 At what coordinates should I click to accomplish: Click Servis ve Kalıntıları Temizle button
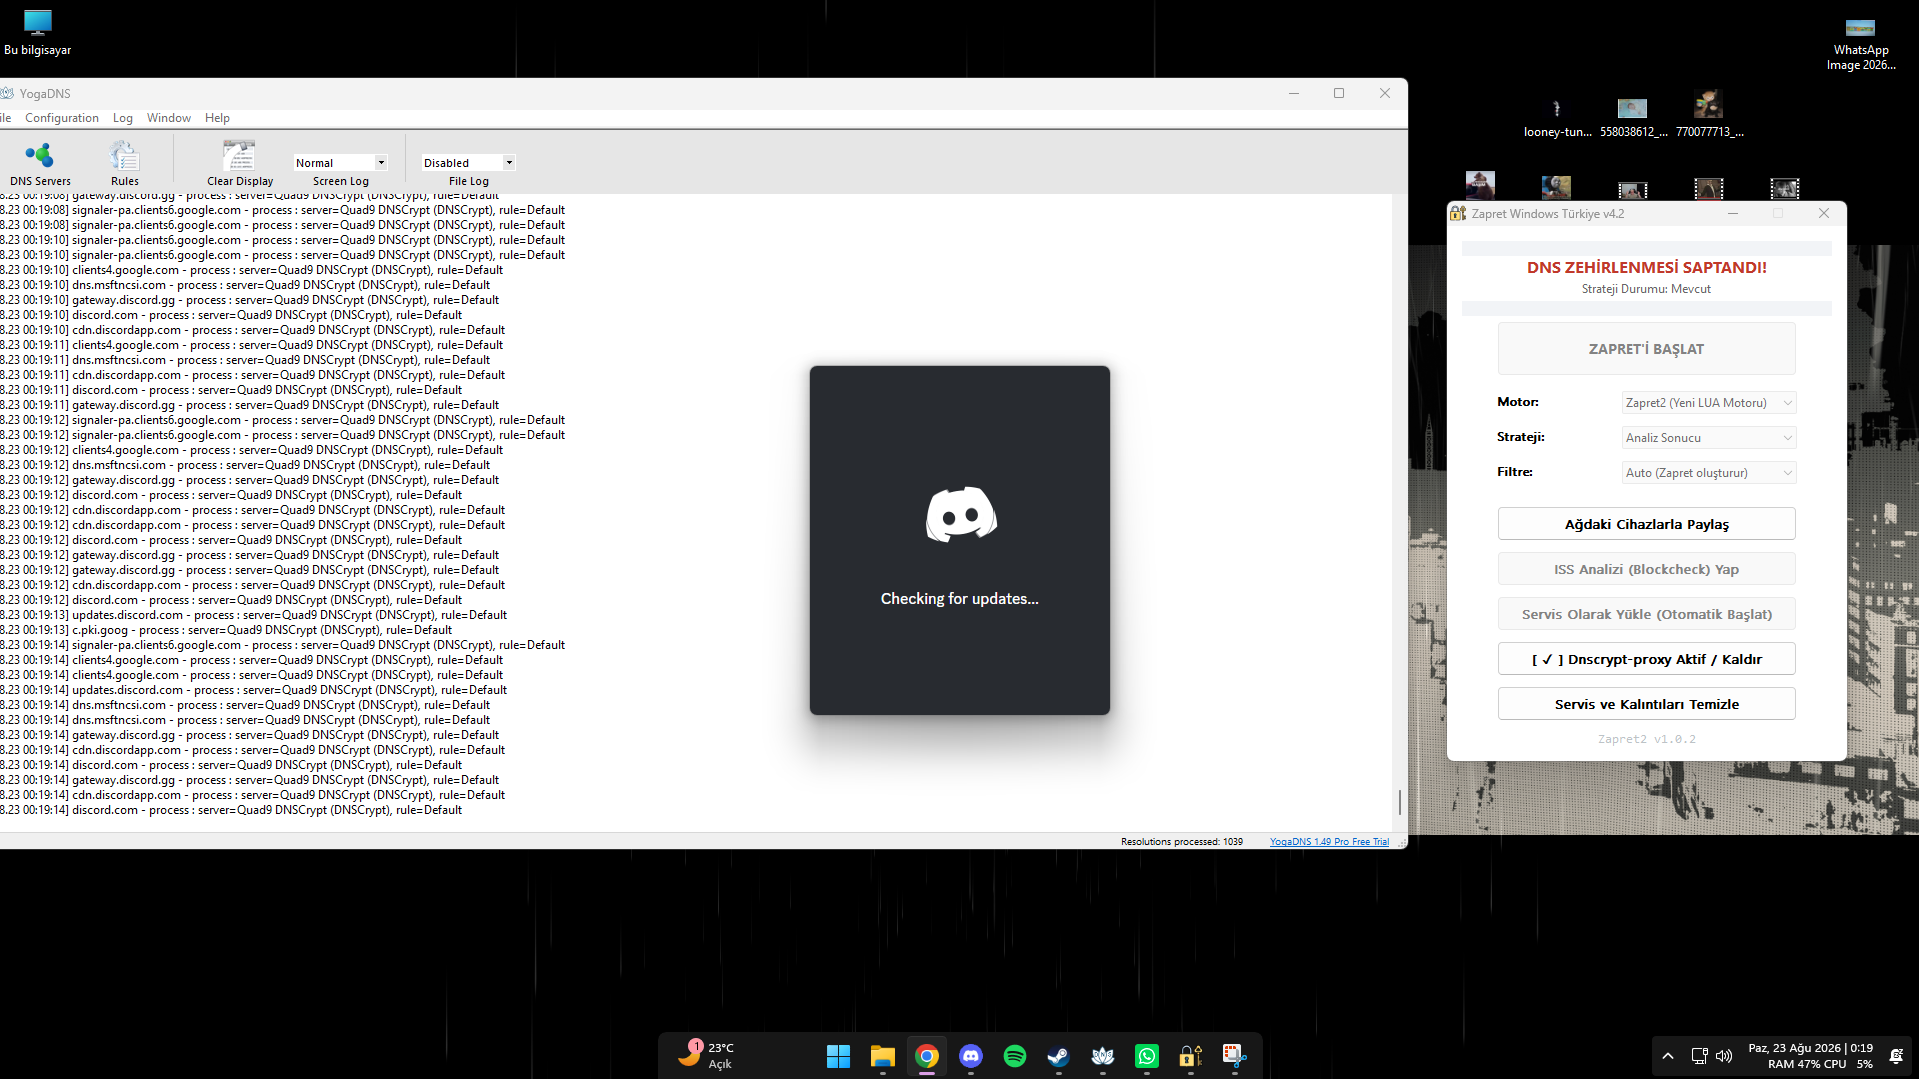tap(1646, 704)
